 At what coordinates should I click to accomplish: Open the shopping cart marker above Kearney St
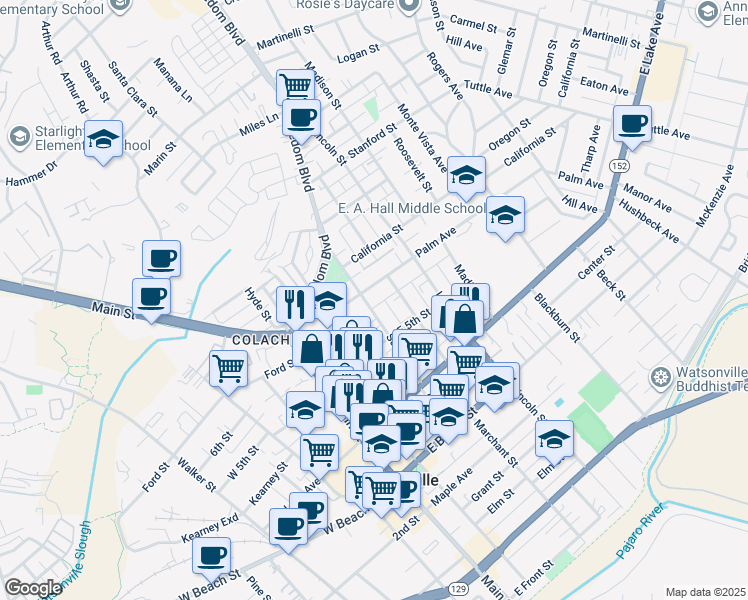point(320,453)
